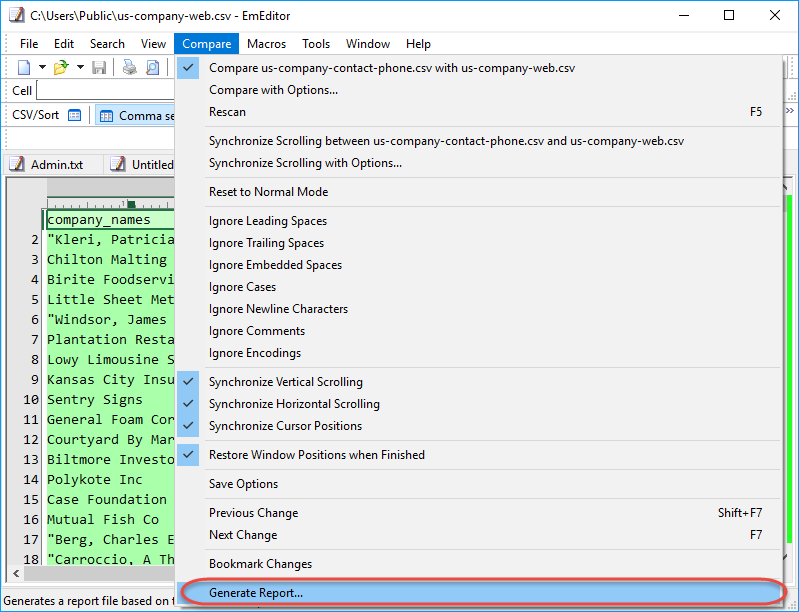Click the company_names header cell
The width and height of the screenshot is (799, 612).
pyautogui.click(x=110, y=220)
